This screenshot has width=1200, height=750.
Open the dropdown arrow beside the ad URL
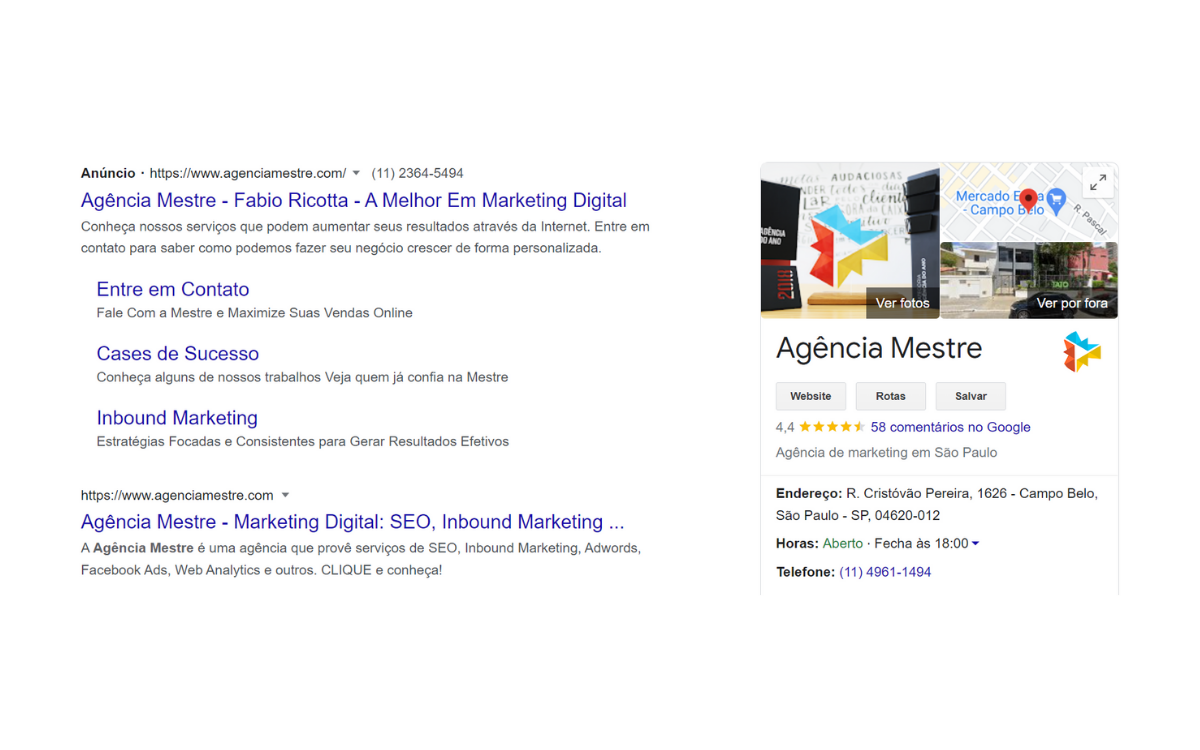356,174
